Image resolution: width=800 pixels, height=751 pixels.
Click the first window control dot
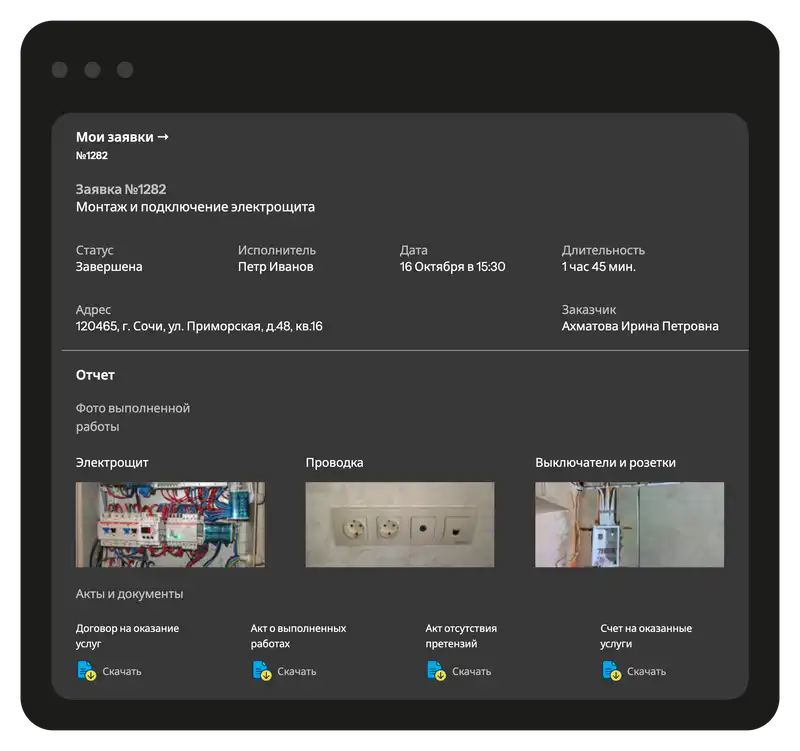[x=60, y=70]
